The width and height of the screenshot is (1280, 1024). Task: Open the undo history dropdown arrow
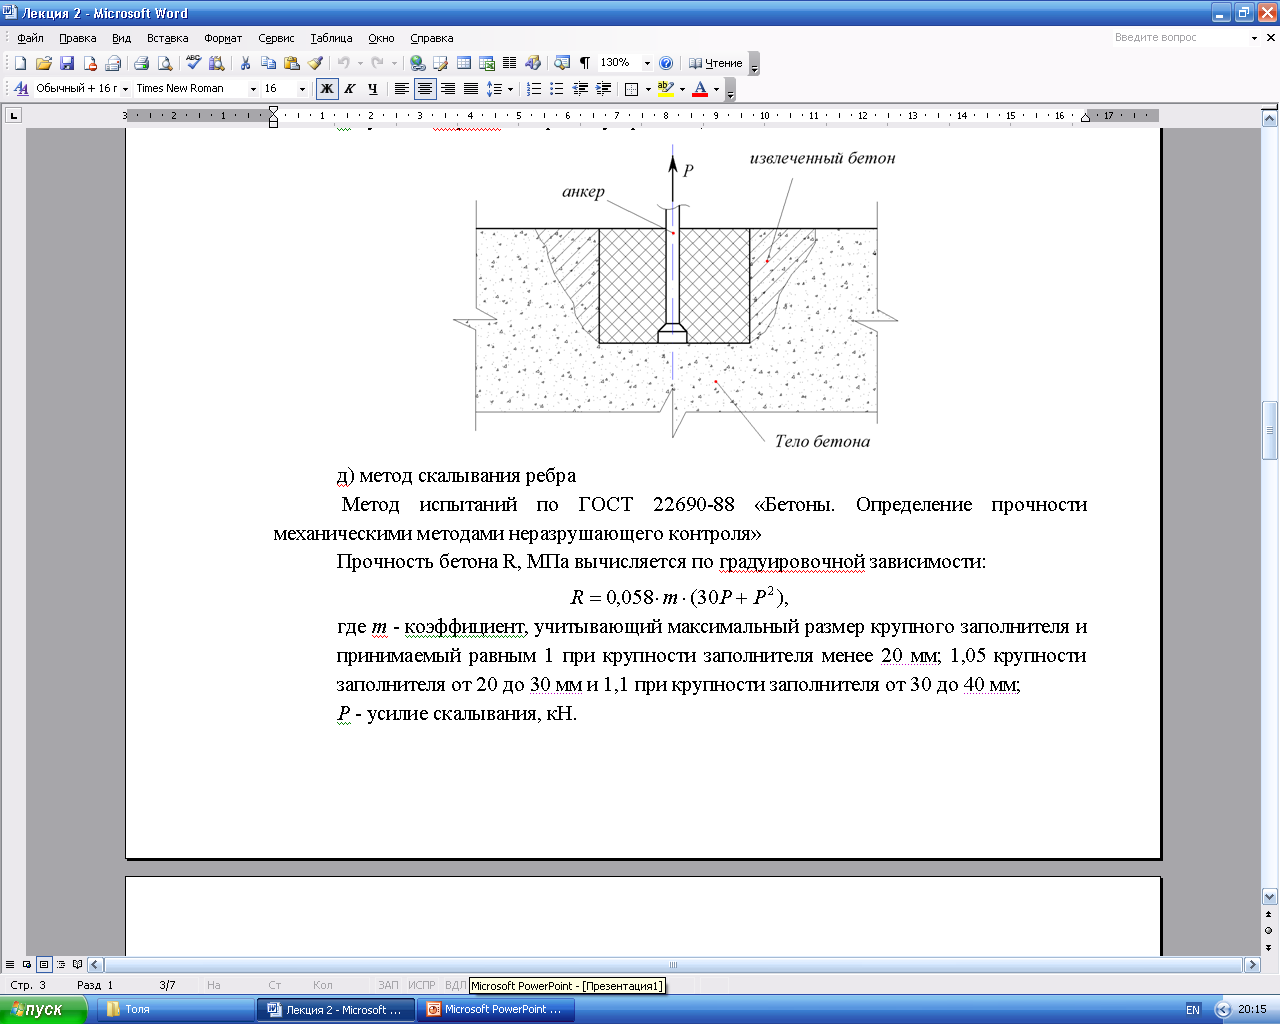click(360, 63)
